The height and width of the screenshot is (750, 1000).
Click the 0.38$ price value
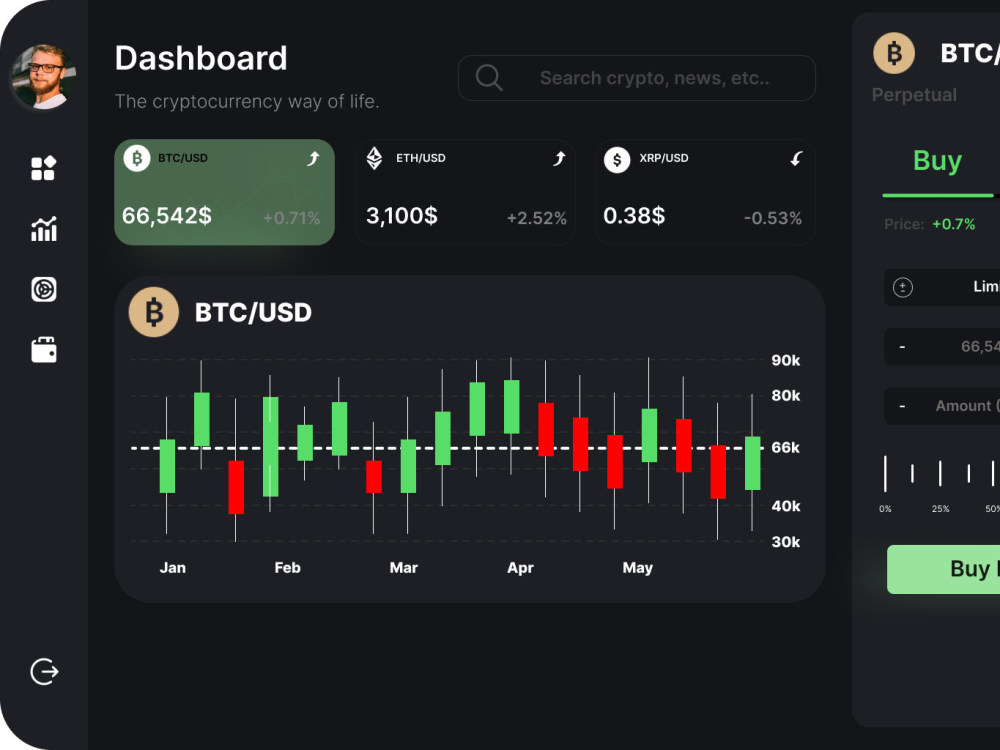coord(634,216)
